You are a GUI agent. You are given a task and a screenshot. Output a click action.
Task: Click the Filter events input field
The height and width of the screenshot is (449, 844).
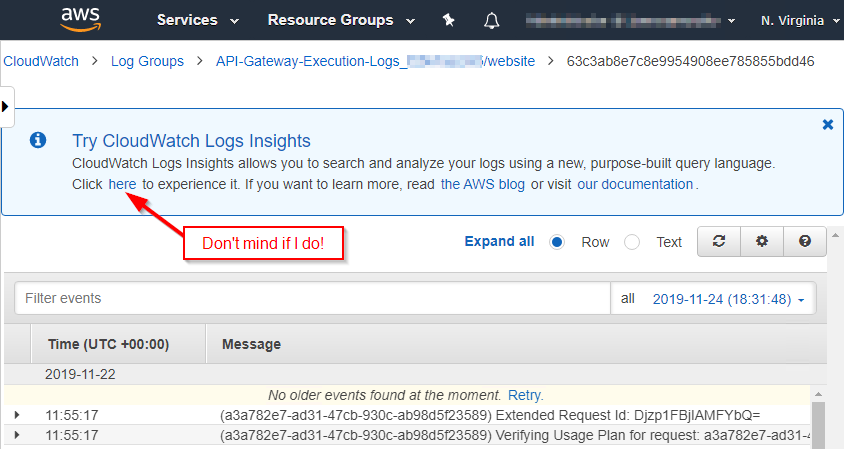312,298
